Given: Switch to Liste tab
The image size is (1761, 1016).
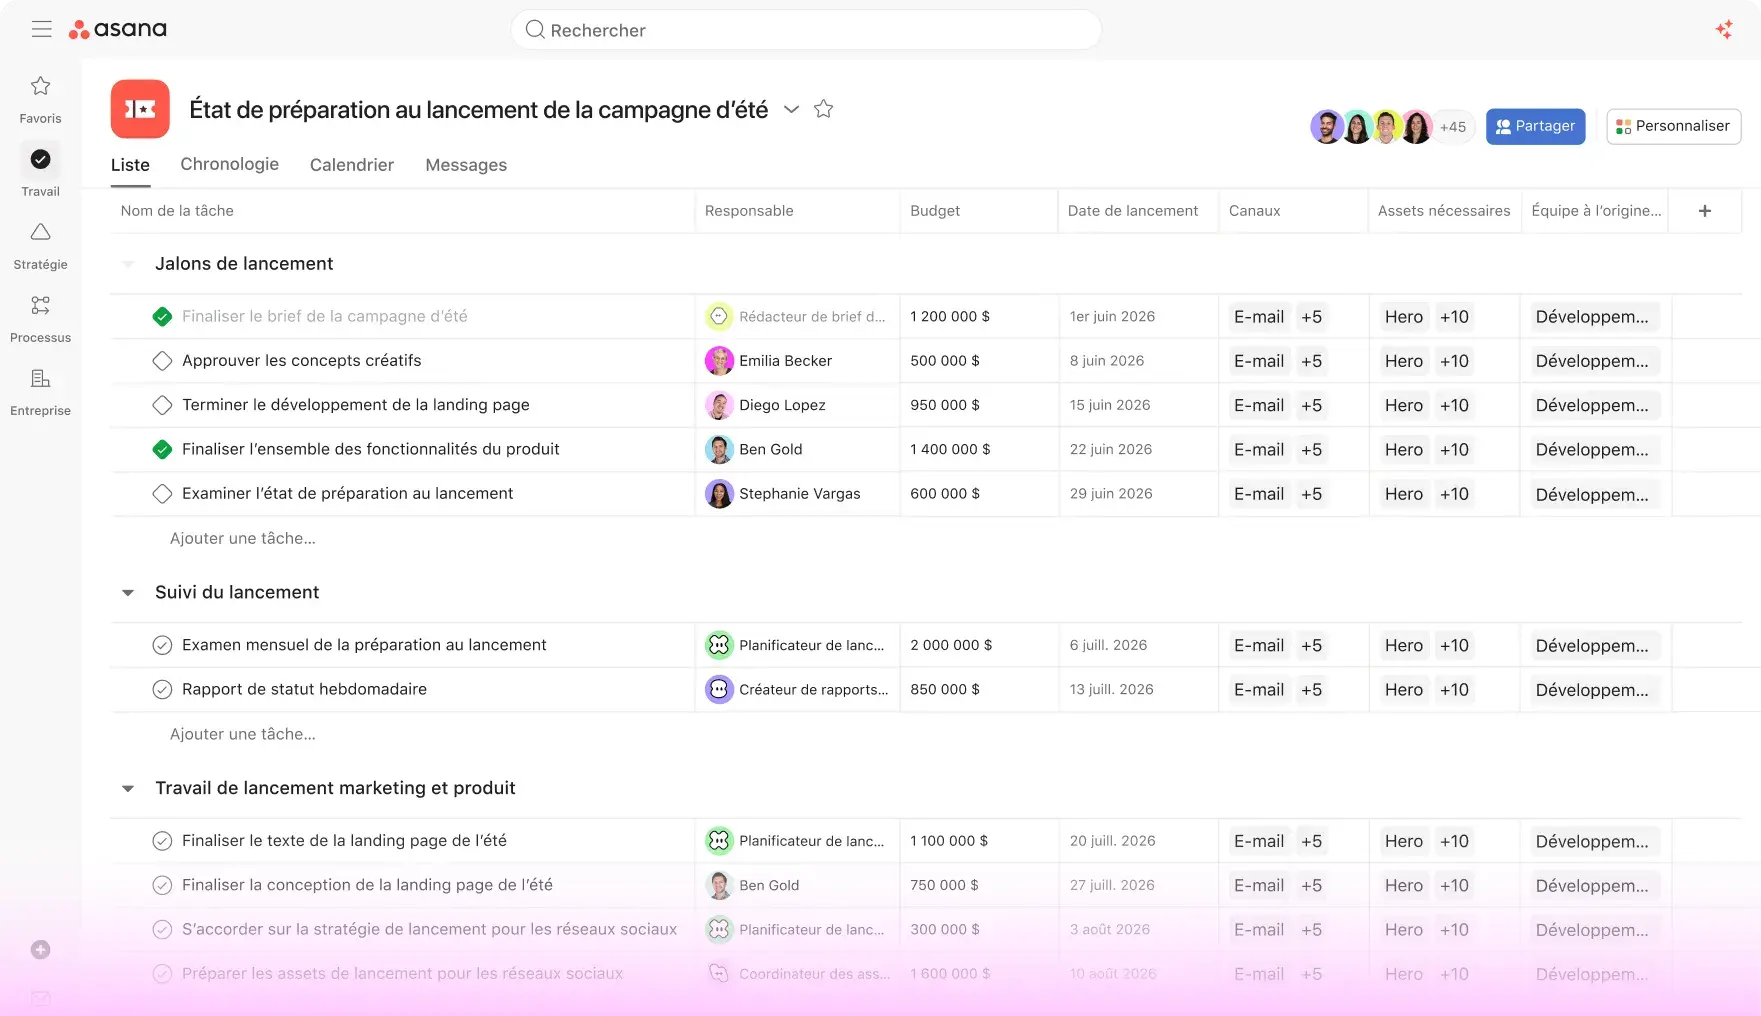Looking at the screenshot, I should [x=130, y=165].
